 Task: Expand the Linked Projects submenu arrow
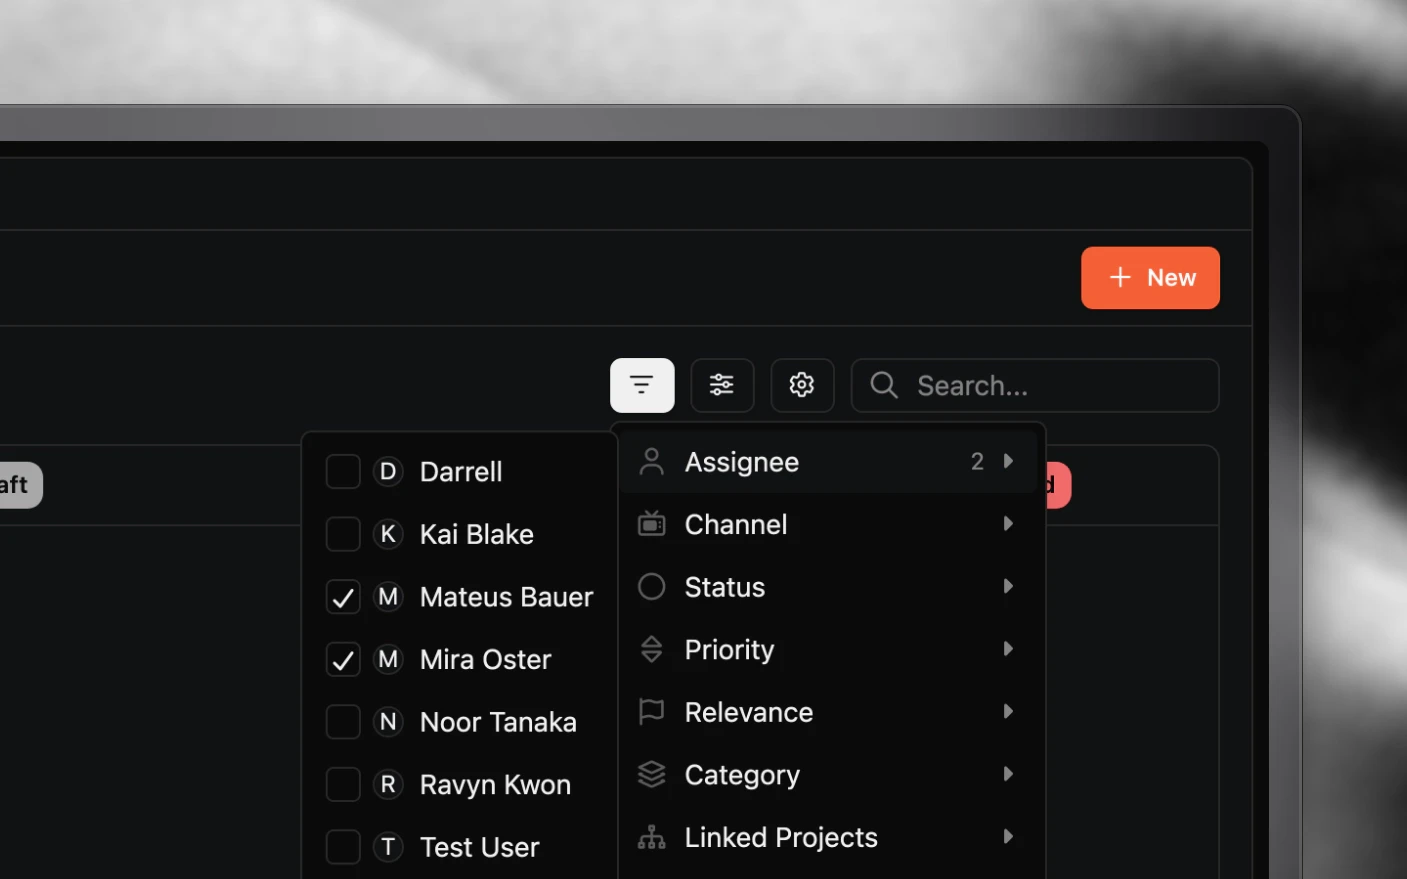(x=1008, y=836)
